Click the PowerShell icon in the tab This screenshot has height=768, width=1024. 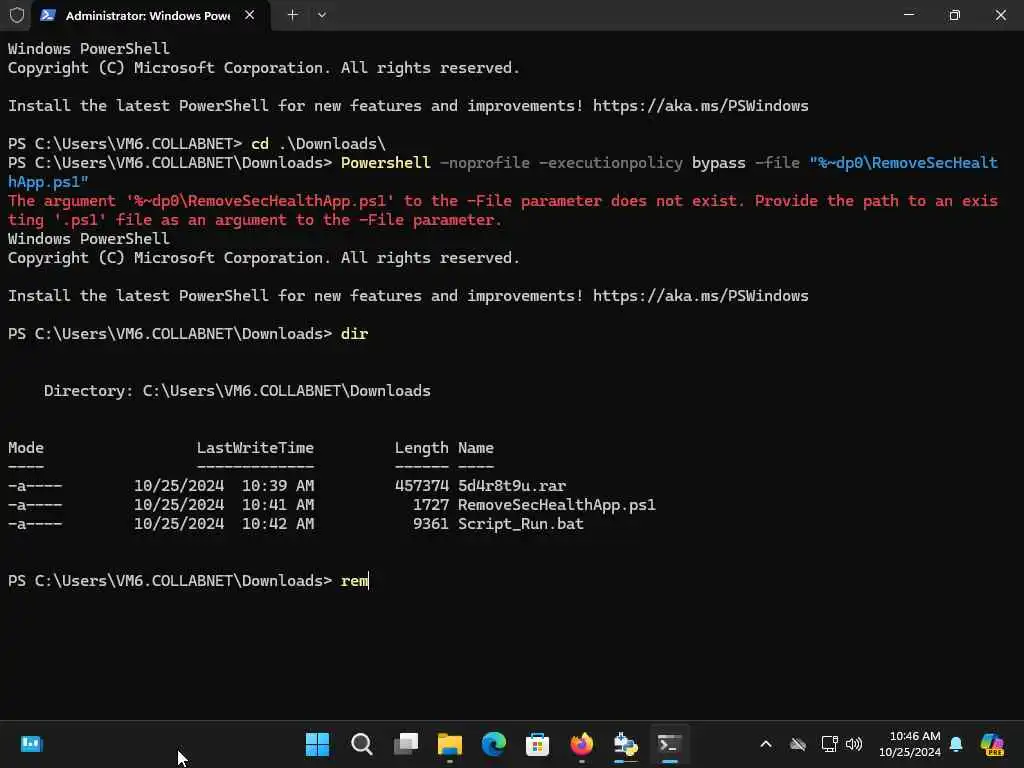click(x=48, y=15)
